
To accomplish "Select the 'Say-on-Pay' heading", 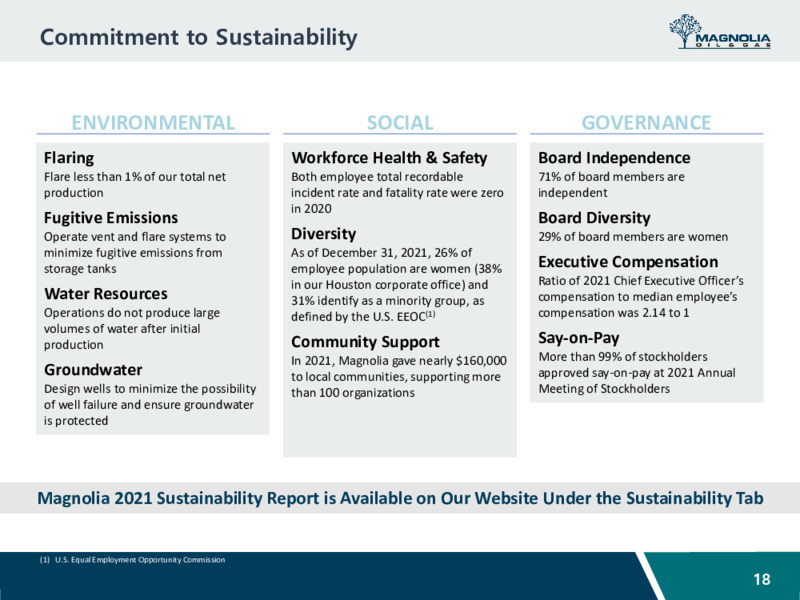I will point(579,338).
